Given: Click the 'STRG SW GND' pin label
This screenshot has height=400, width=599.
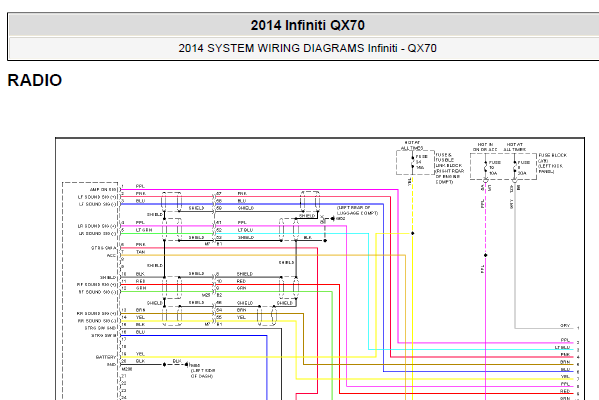Looking at the screenshot, I should tap(100, 328).
